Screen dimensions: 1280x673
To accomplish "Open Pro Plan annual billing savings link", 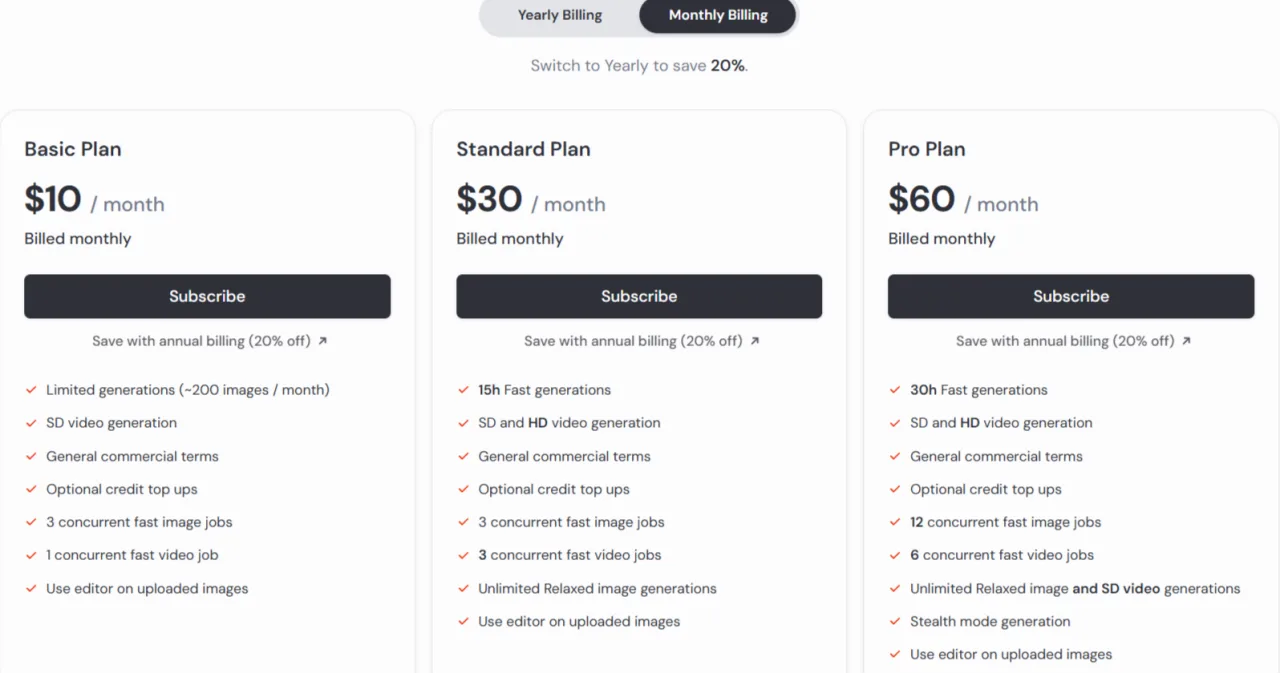I will tap(1065, 341).
